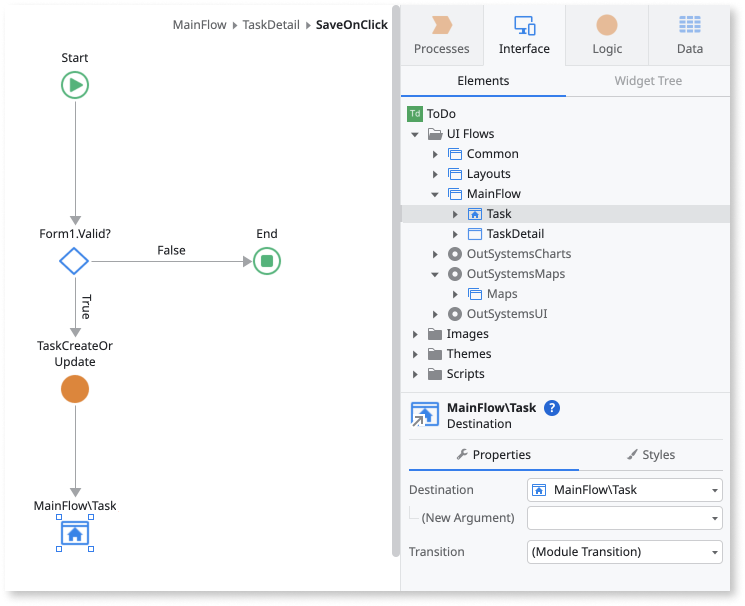Open the Transition dropdown
Image resolution: width=745 pixels, height=606 pixels.
point(624,552)
